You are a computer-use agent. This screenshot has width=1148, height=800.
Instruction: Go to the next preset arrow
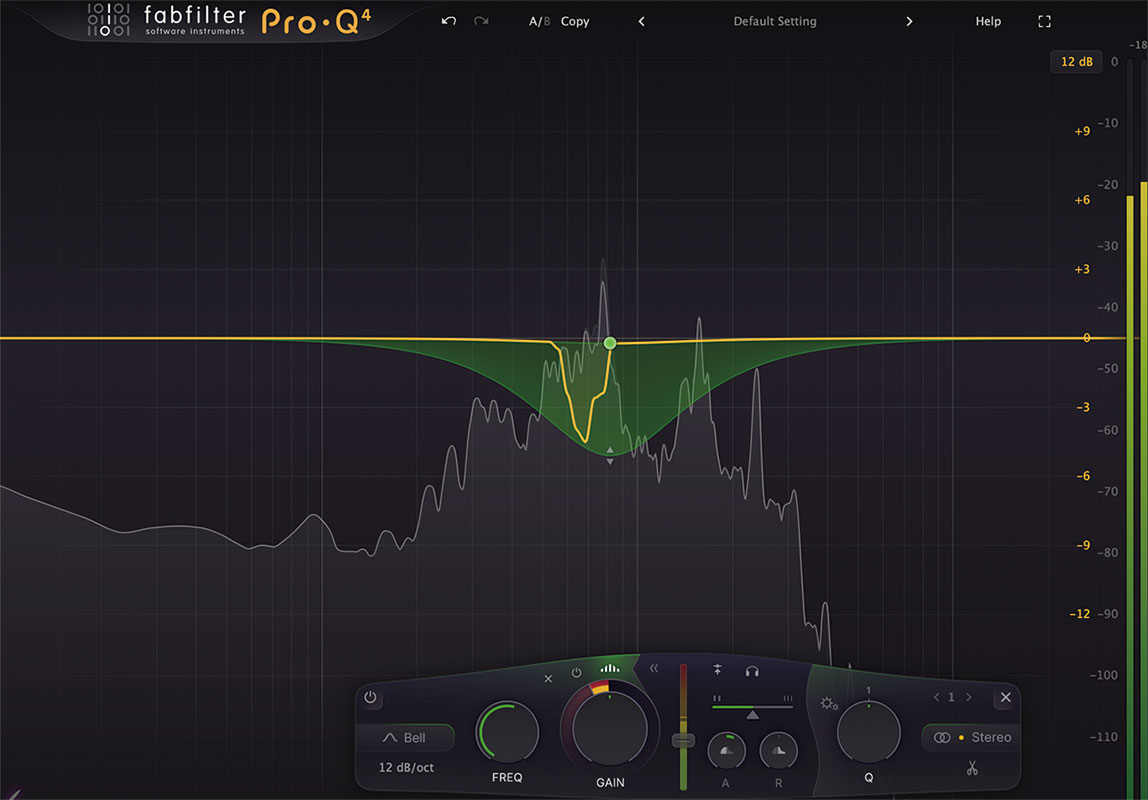pos(909,21)
